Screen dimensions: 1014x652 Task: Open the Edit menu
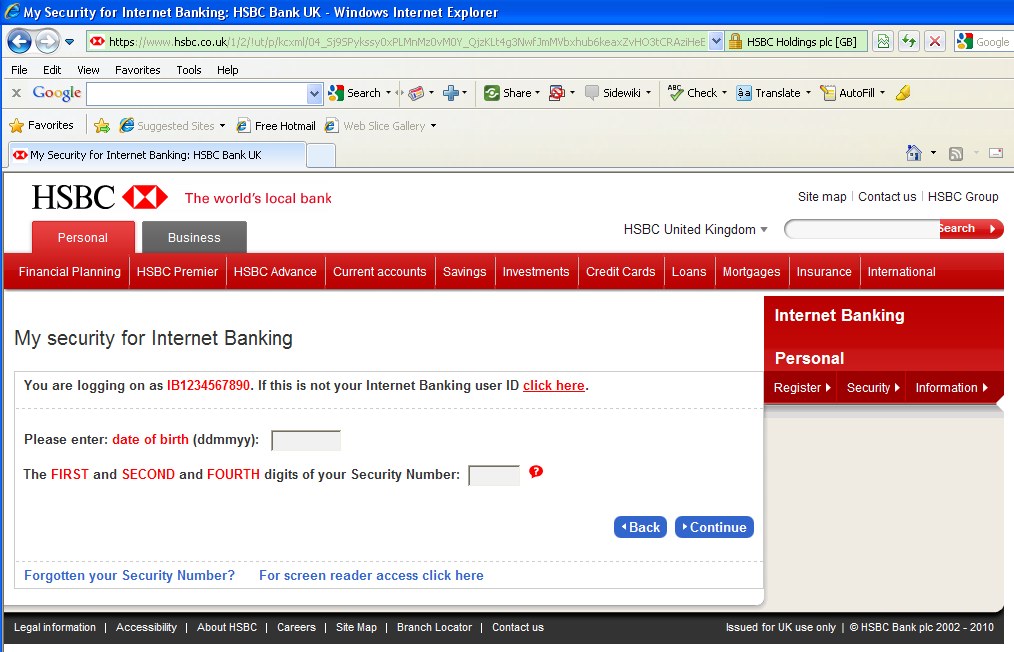point(52,70)
